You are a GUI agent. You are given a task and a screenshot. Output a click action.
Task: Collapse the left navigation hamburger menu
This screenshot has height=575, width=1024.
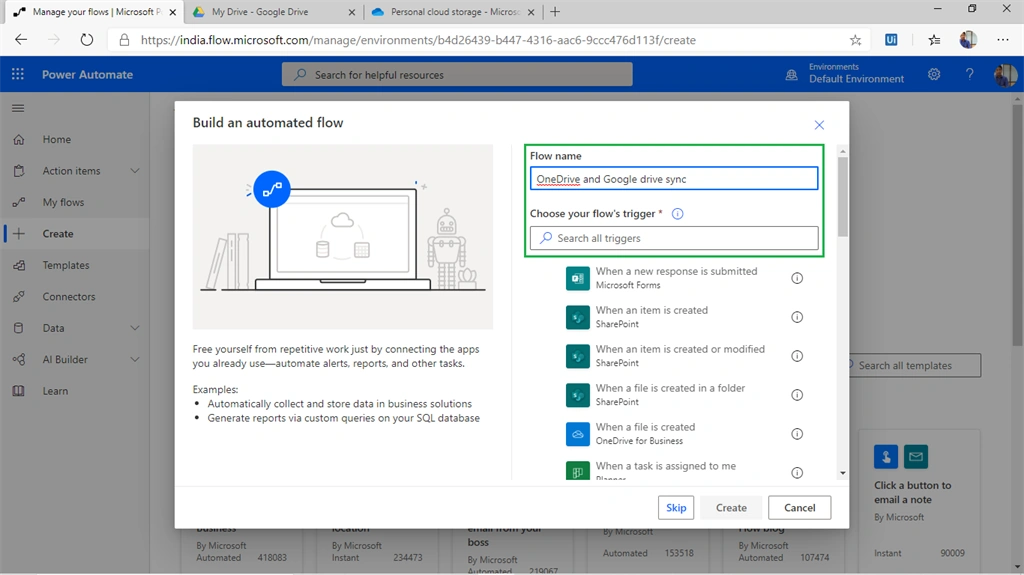18,108
